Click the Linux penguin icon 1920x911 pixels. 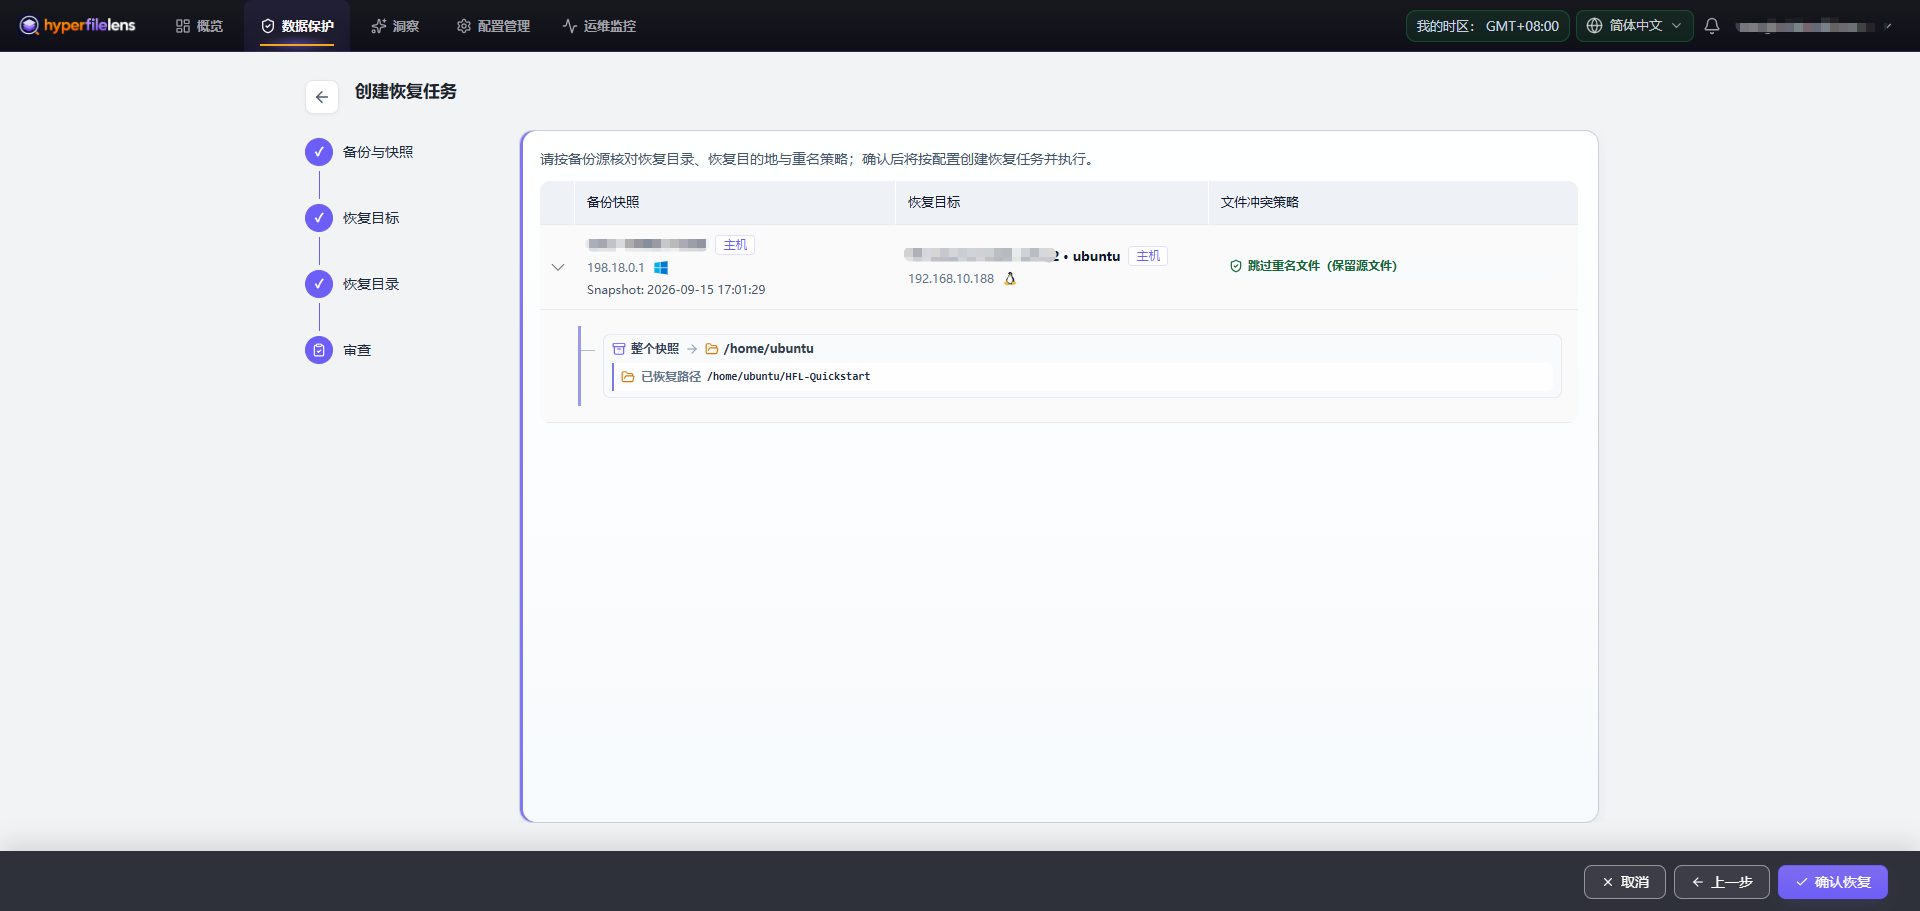click(x=1010, y=279)
